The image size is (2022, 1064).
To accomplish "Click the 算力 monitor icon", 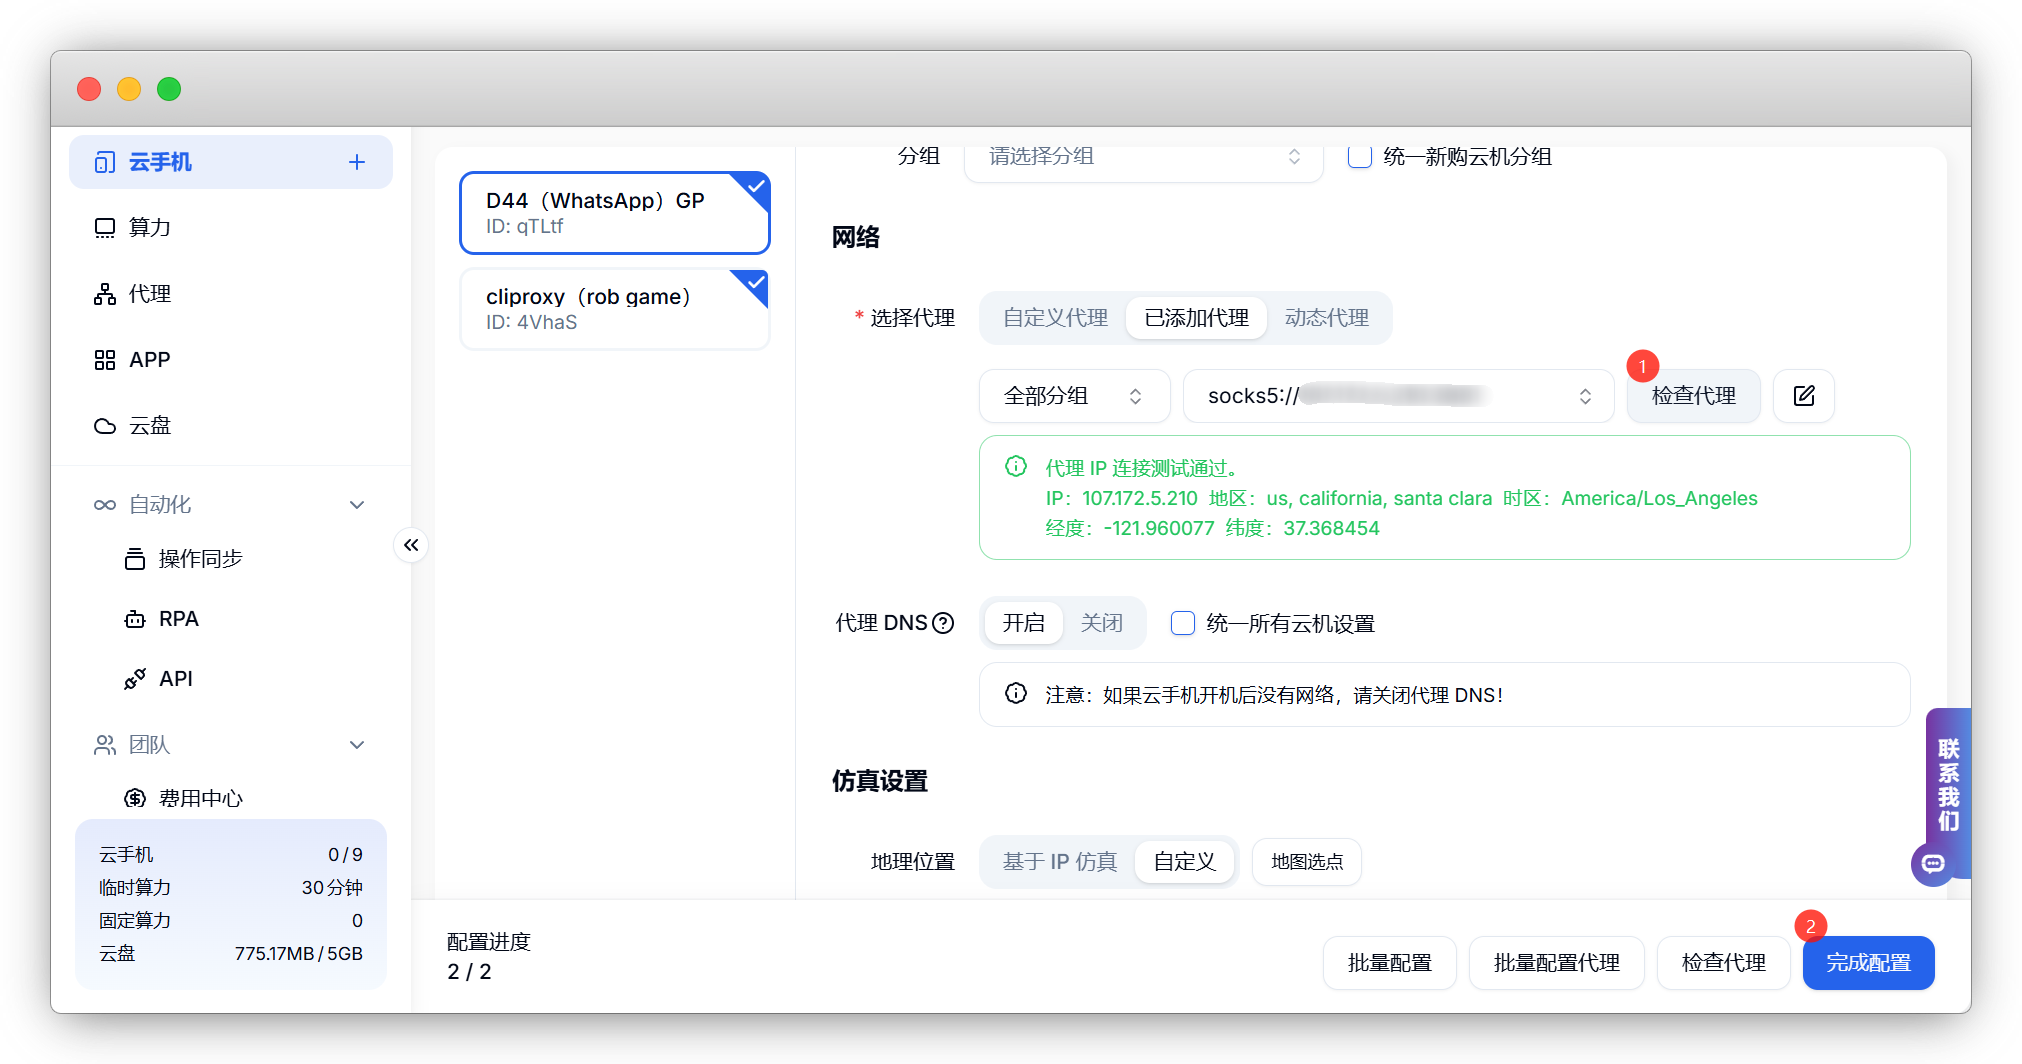I will click(104, 228).
